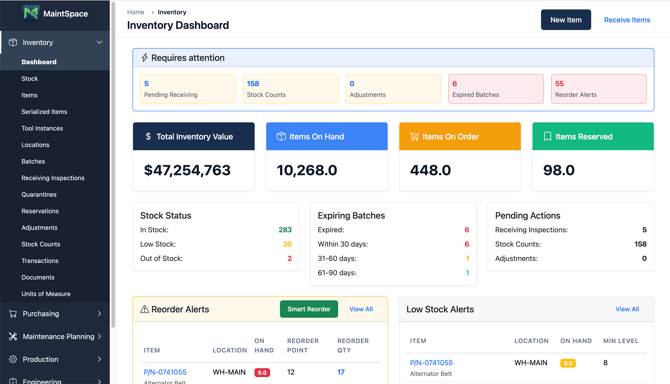
Task: Open P/N-0741055 in Low Stock Alerts table
Action: pyautogui.click(x=431, y=363)
